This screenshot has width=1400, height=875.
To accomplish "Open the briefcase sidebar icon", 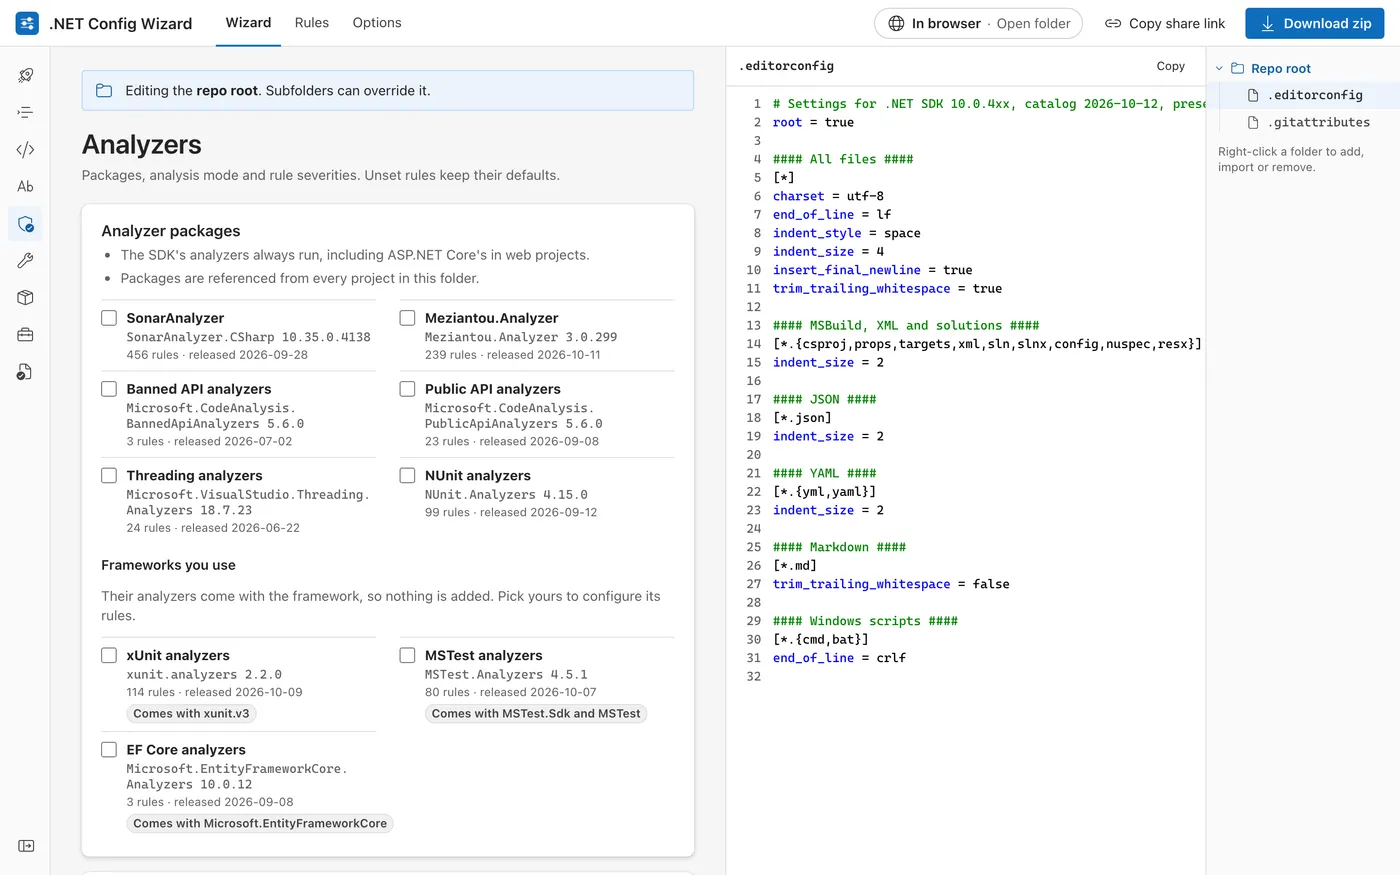I will coord(26,335).
